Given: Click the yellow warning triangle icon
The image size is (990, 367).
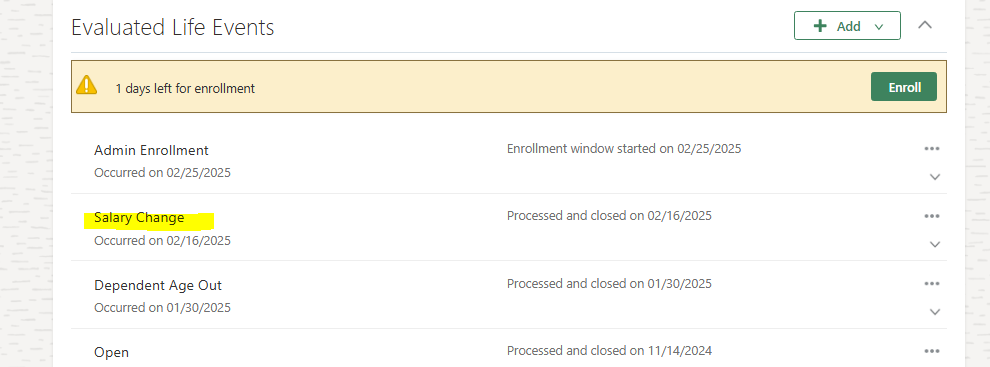Looking at the screenshot, I should click(87, 85).
